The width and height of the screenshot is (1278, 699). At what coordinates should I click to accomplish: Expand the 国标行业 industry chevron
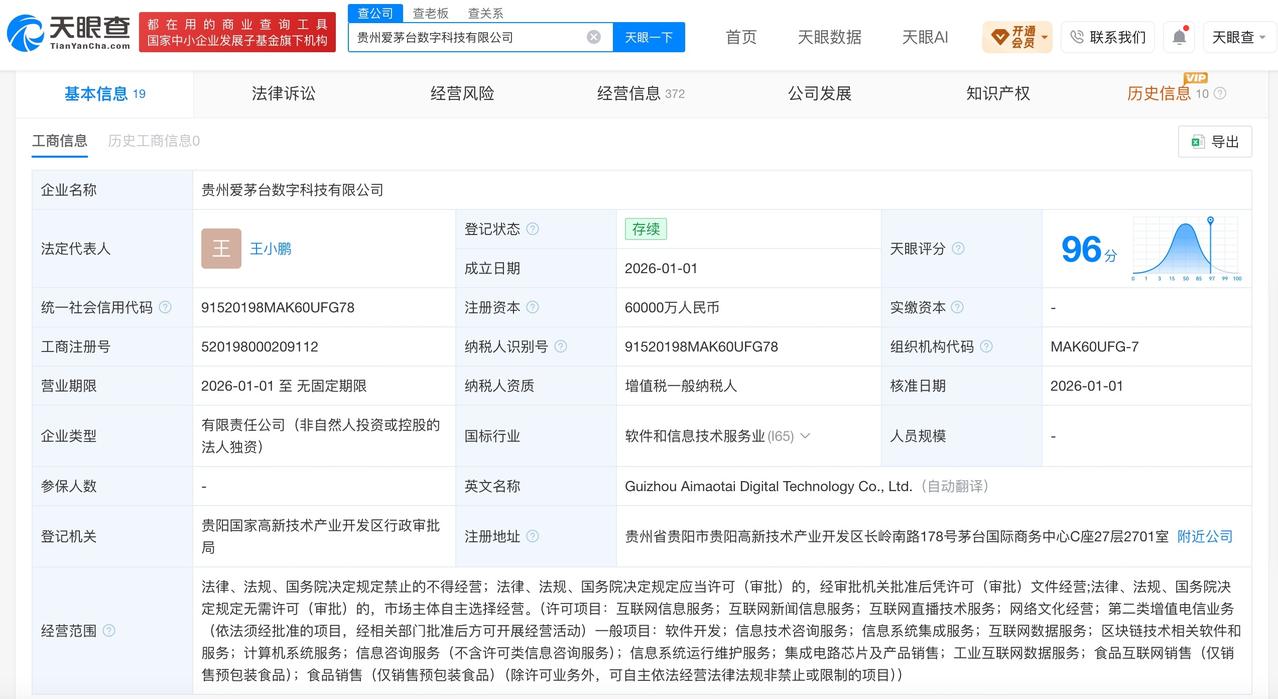(805, 436)
